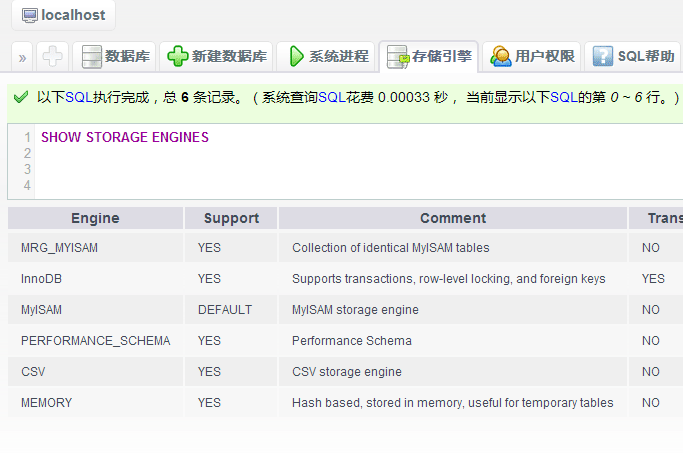Expand the toolbar with double-arrow chevron
The height and width of the screenshot is (453, 683).
[23, 57]
